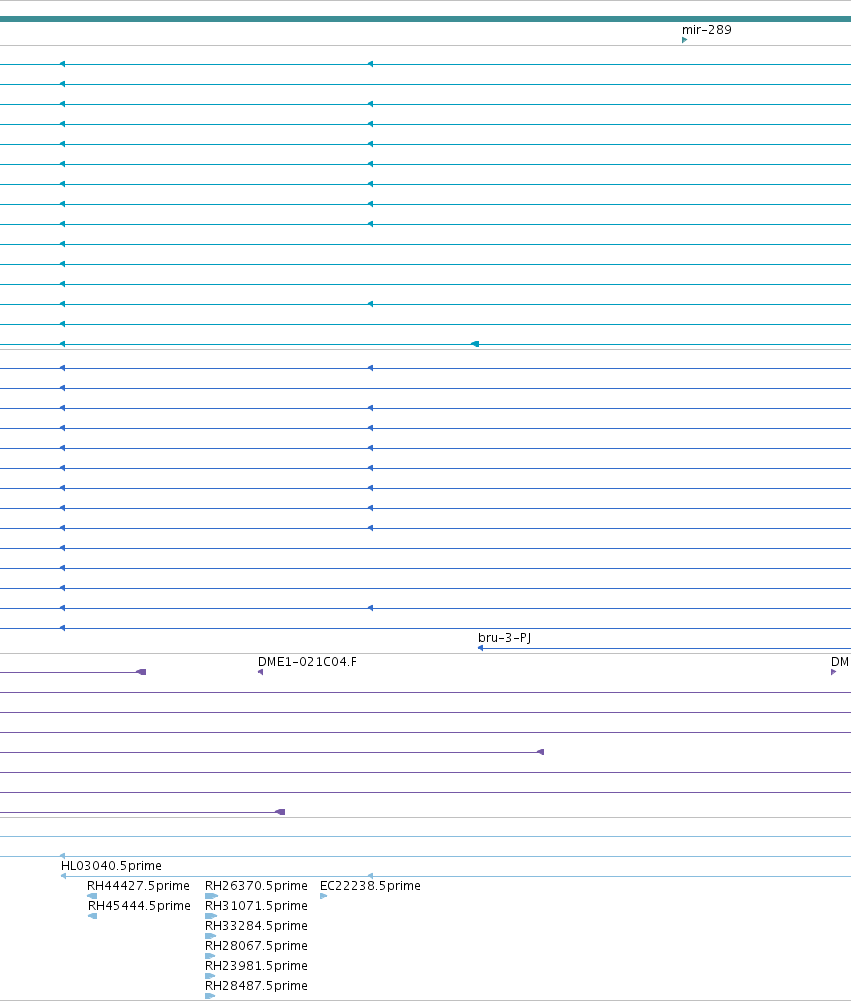Screen dimensions: 851x1001
Task: Click the DME1-021C04.F arrow glyph
Action: (260, 672)
